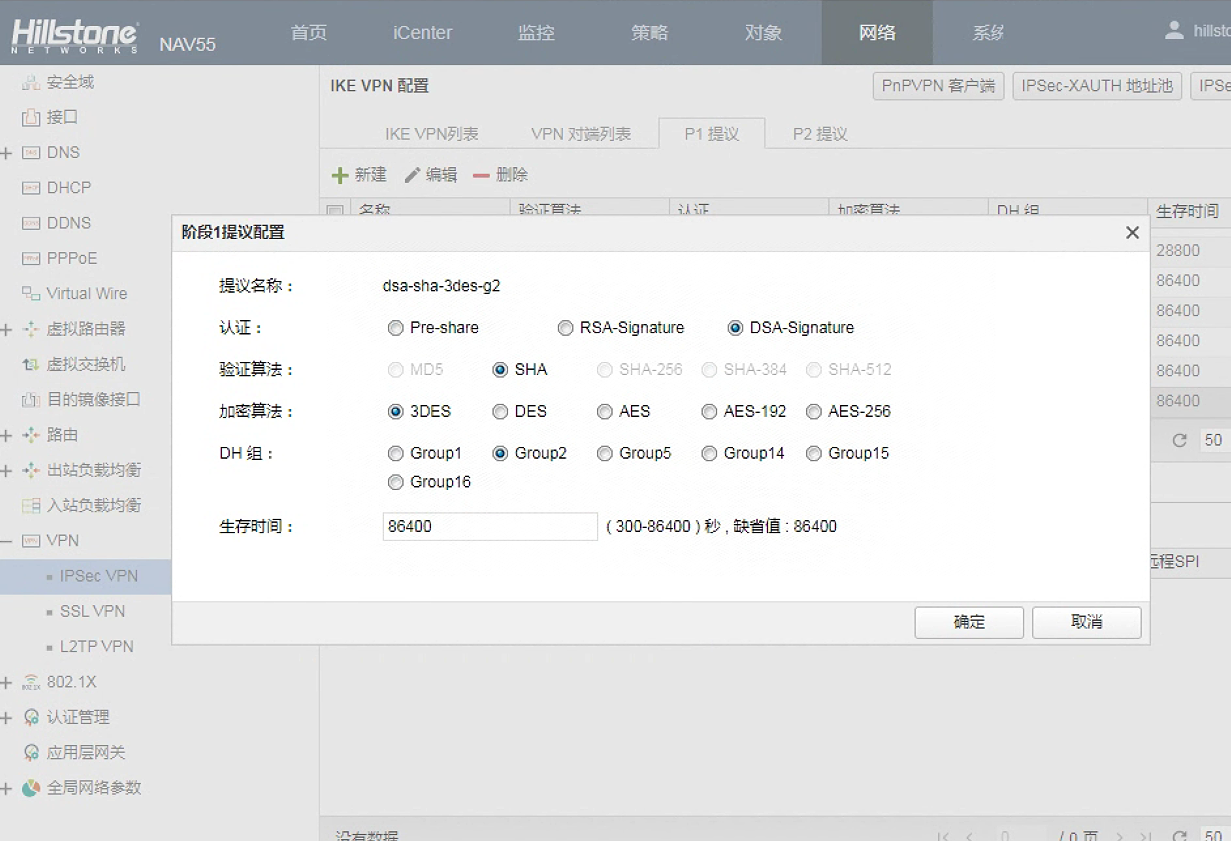Click the 生存时间 lifetime input field
The height and width of the screenshot is (841, 1231).
tap(490, 526)
